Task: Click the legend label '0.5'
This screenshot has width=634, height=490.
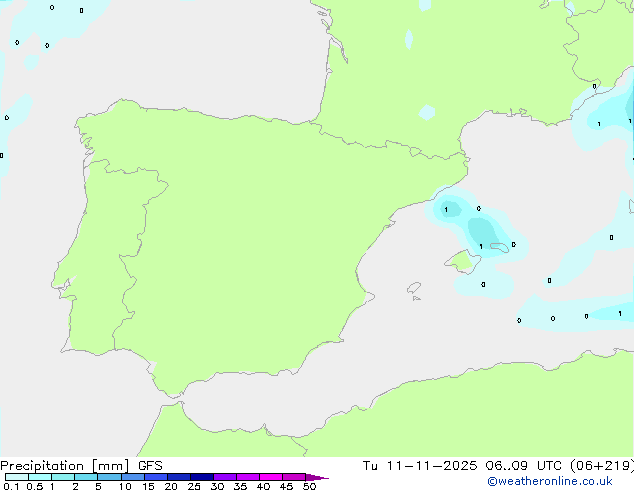Action: click(x=35, y=486)
